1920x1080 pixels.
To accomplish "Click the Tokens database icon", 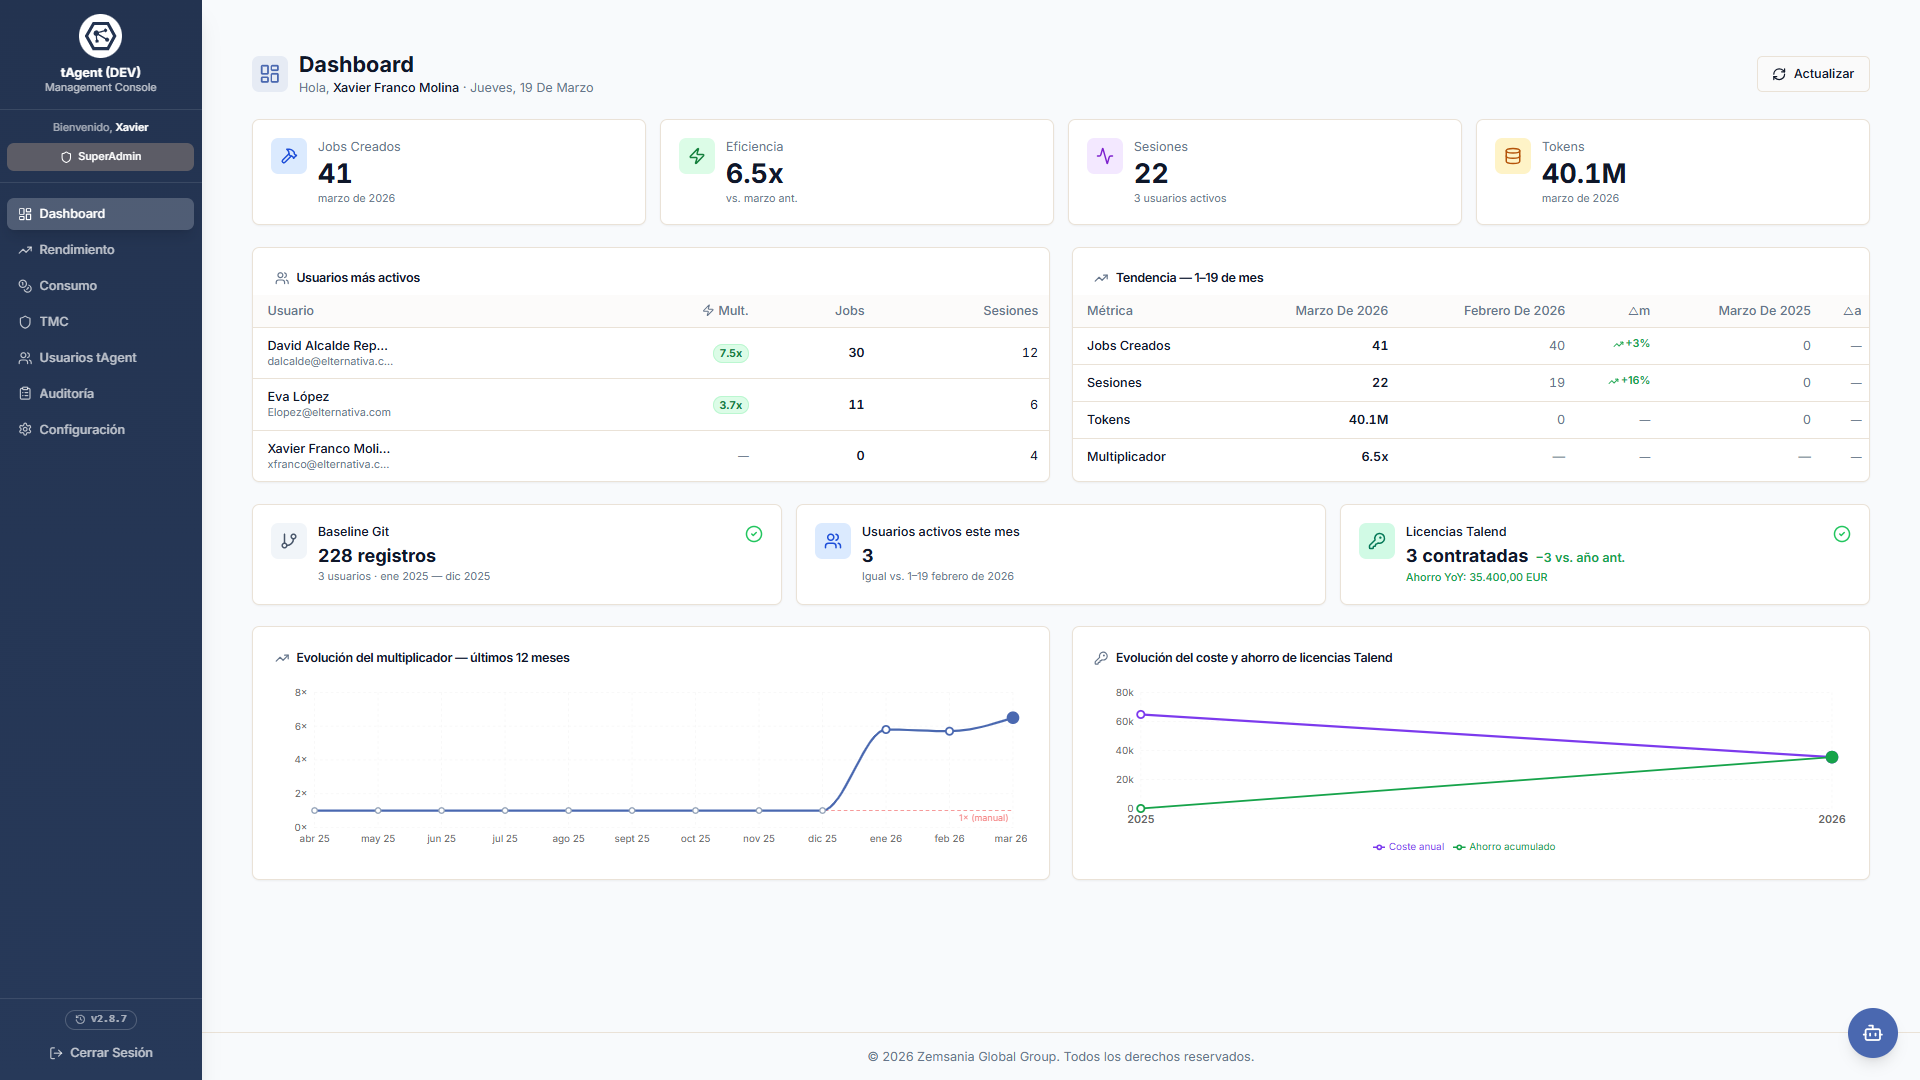I will pos(1513,156).
